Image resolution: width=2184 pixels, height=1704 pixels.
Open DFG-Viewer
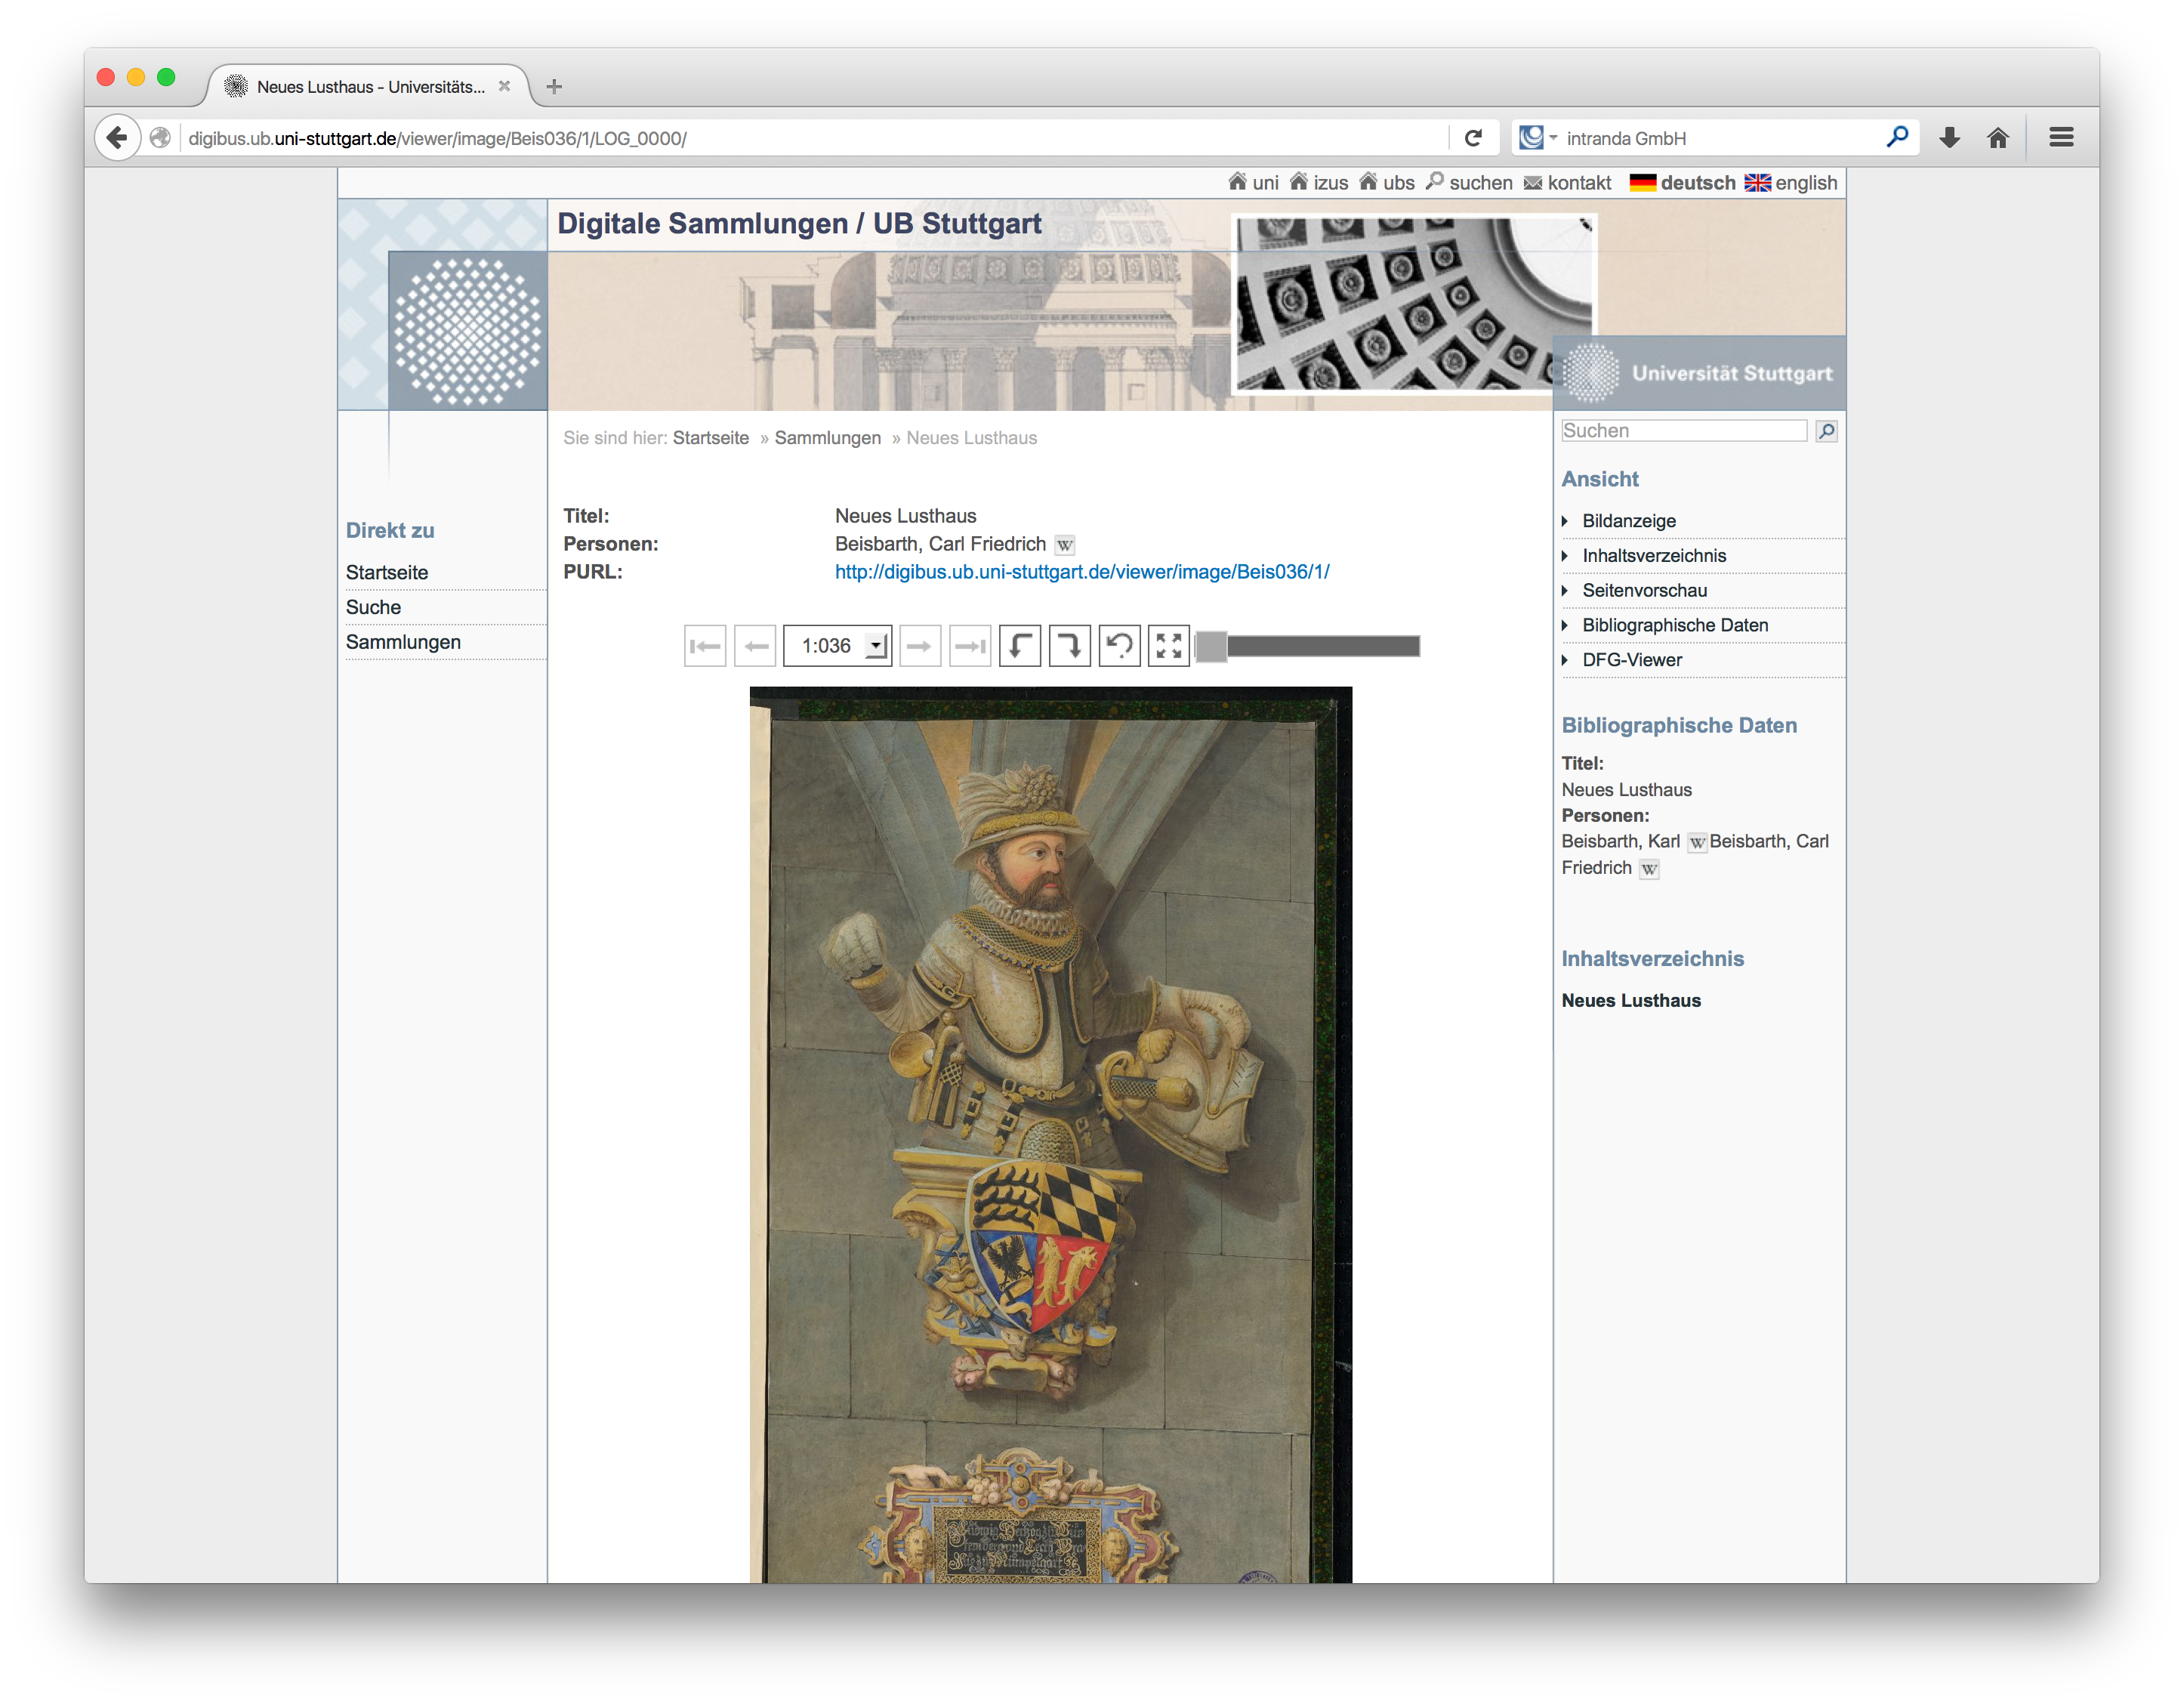[1632, 660]
